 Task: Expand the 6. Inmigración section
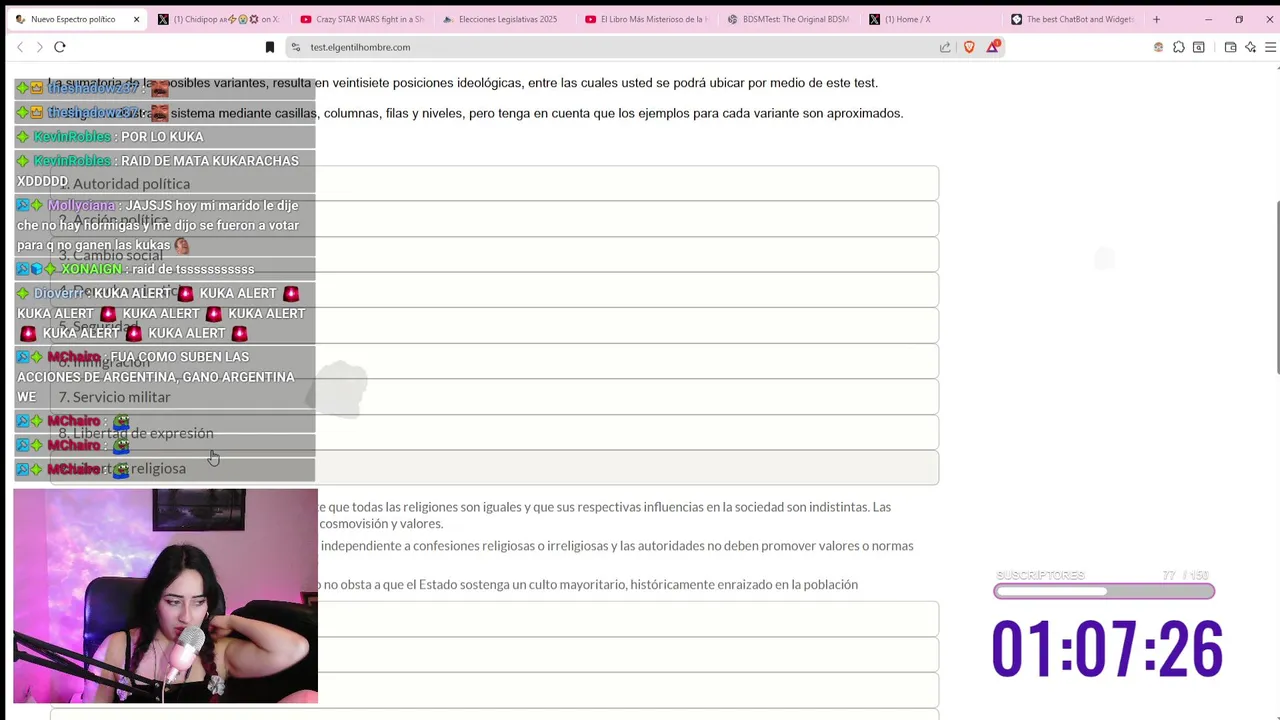tap(494, 361)
